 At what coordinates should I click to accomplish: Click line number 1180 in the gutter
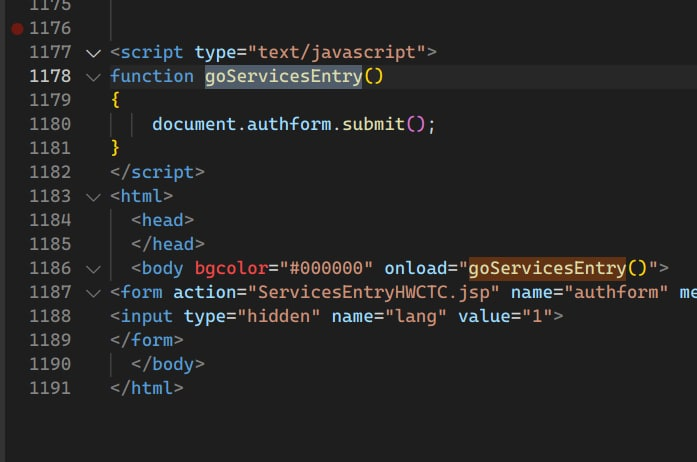point(50,125)
